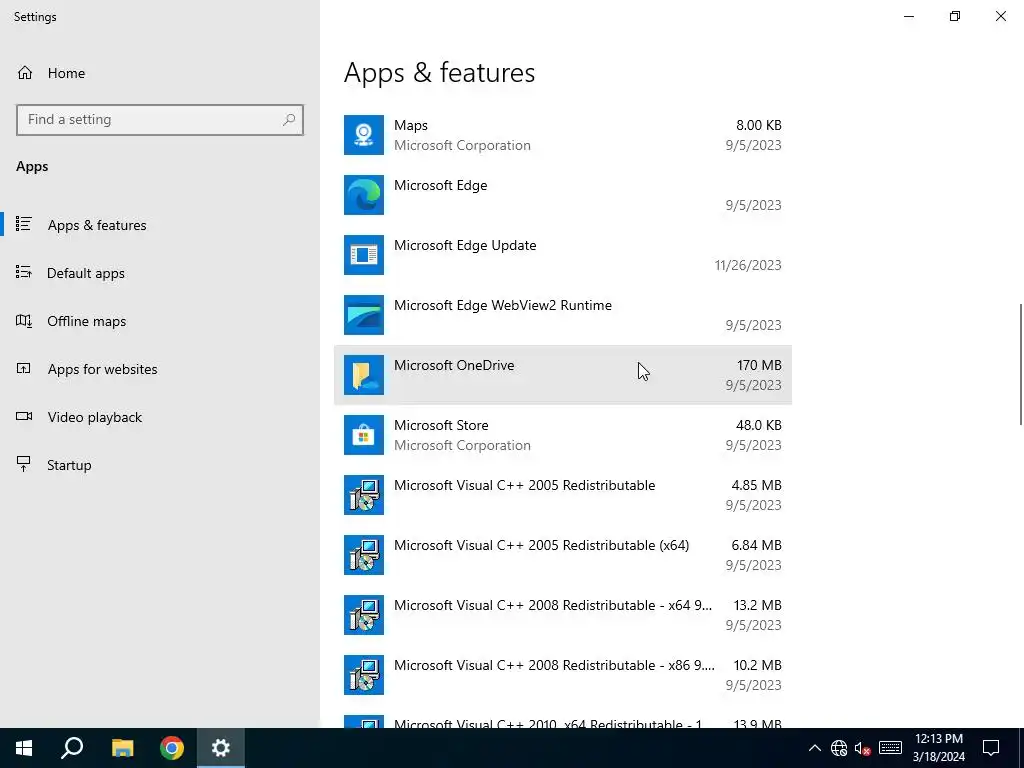
Task: Click the Microsoft Store bag icon
Action: (364, 436)
